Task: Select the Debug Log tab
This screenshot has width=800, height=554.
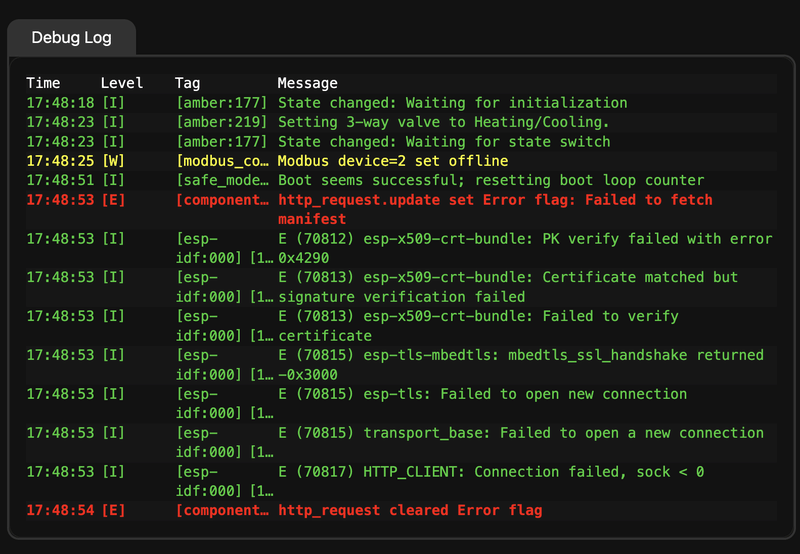Action: 71,38
